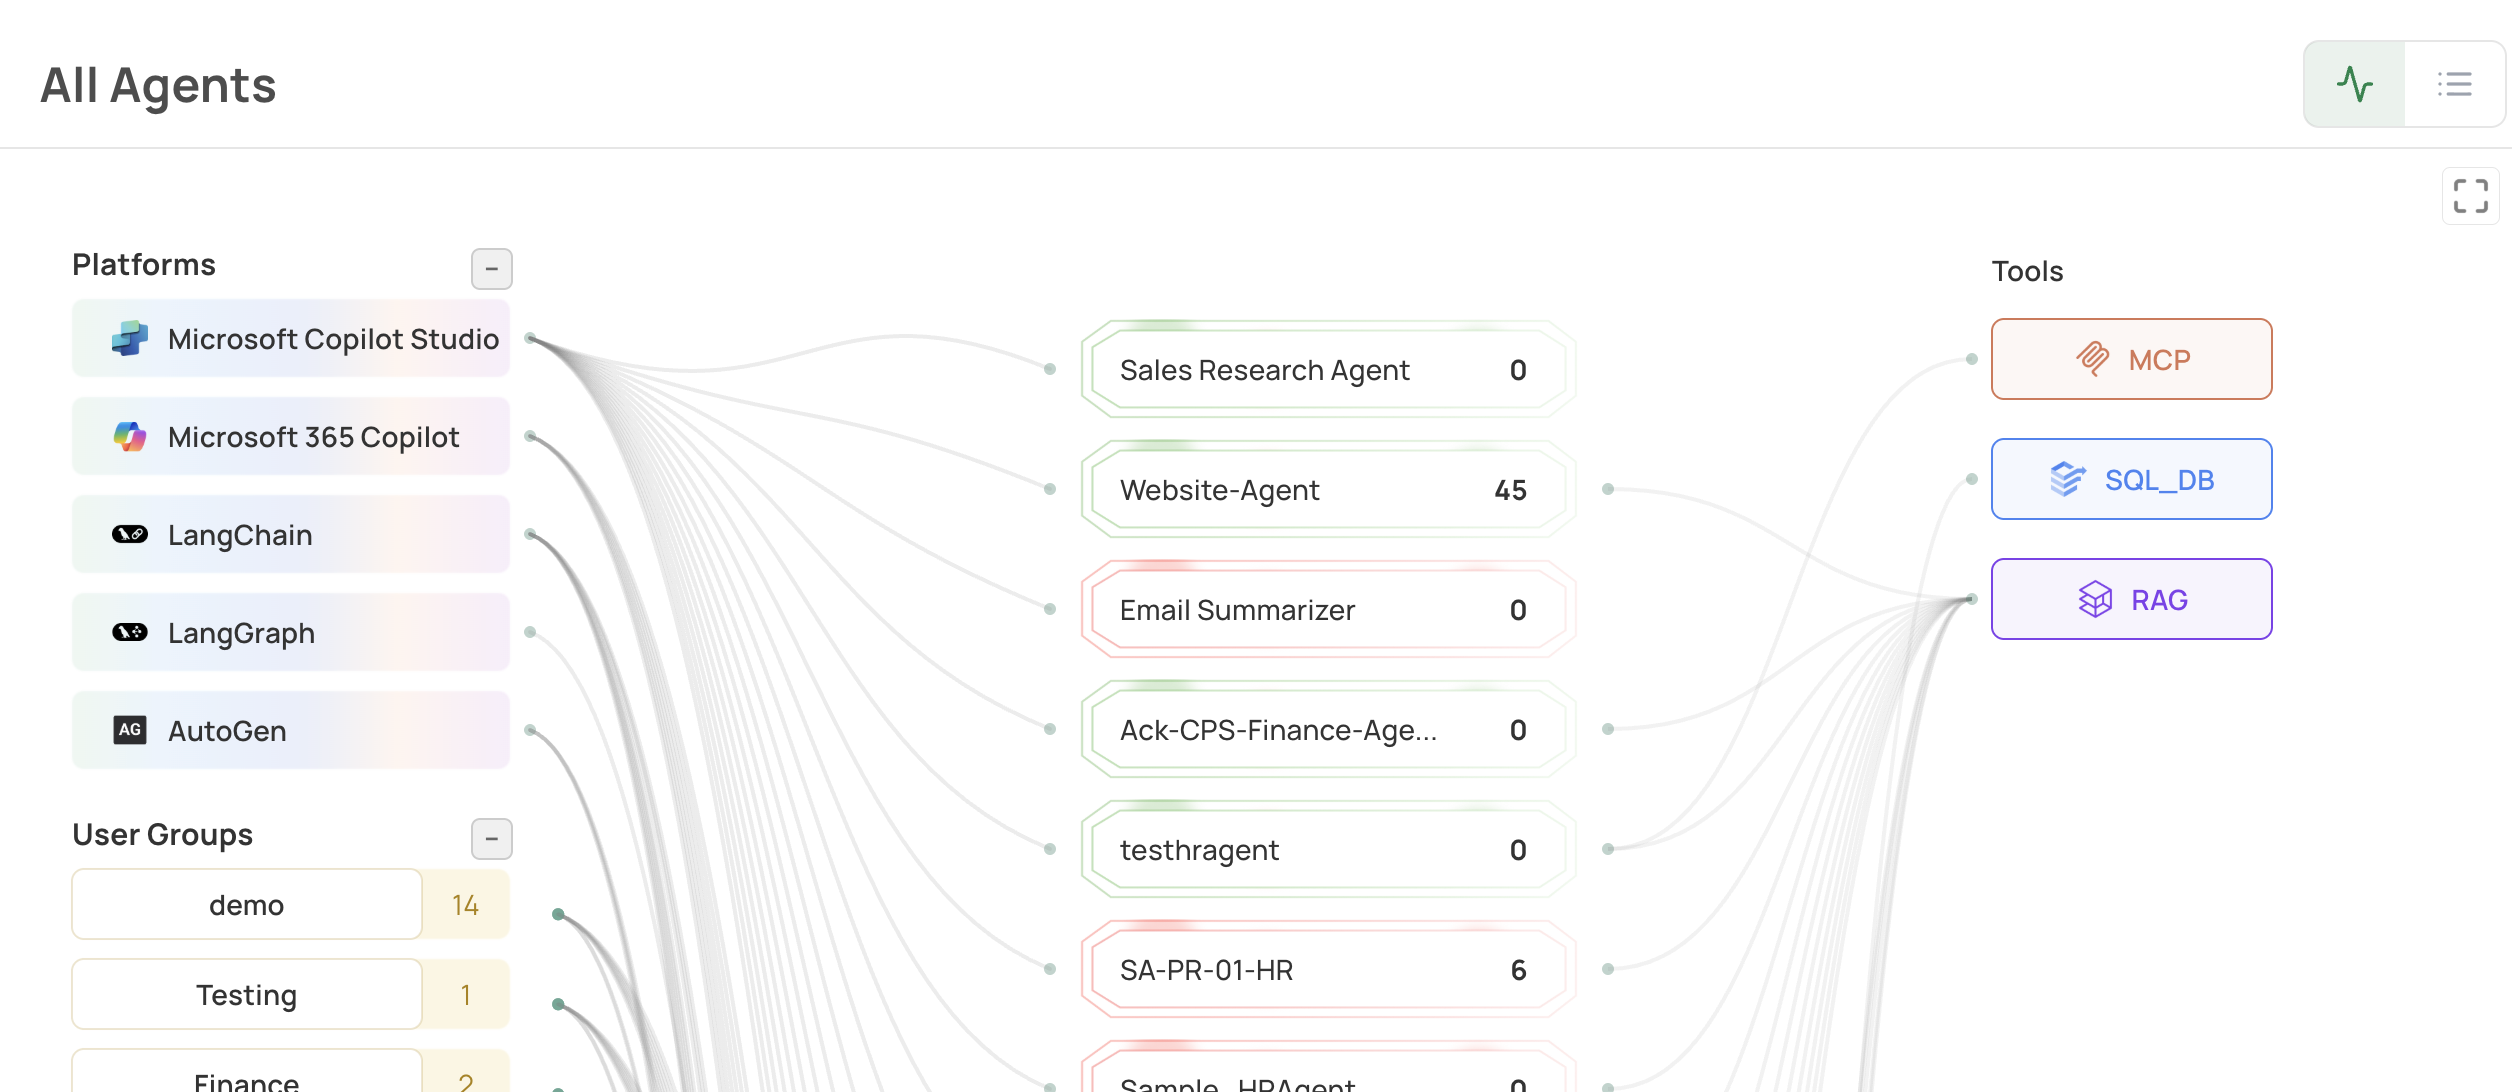Click the MCP tool icon

point(2093,359)
